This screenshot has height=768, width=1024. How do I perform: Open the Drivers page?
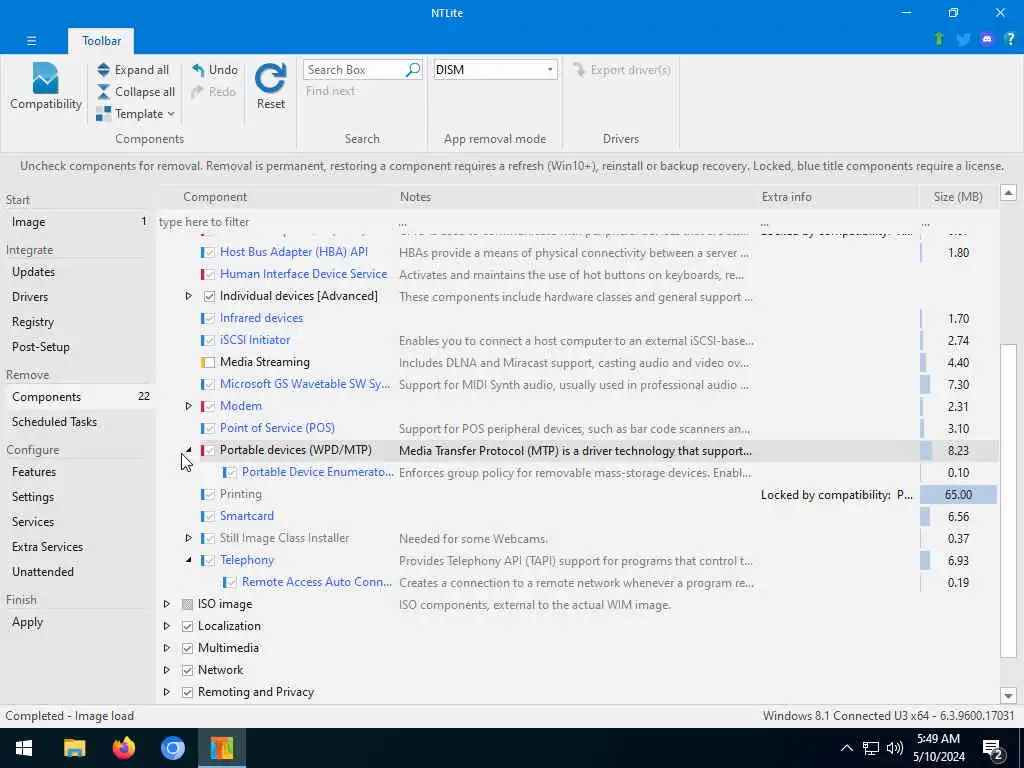(78, 296)
